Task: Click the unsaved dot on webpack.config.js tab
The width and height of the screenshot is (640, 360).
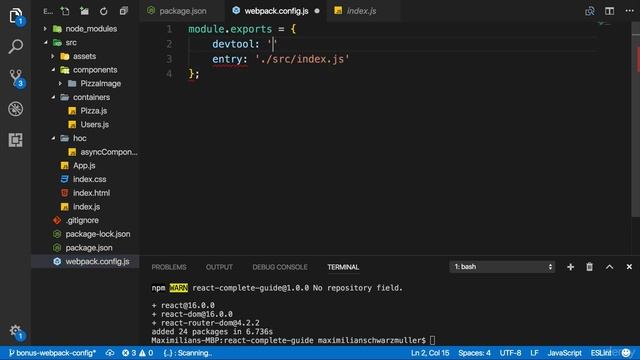Action: [x=317, y=11]
